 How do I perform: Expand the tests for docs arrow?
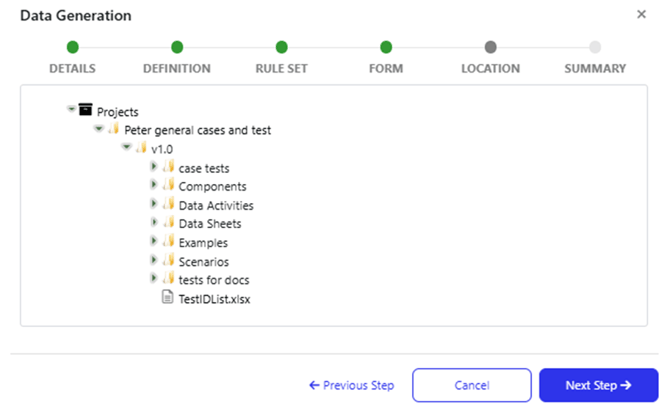pyautogui.click(x=154, y=278)
